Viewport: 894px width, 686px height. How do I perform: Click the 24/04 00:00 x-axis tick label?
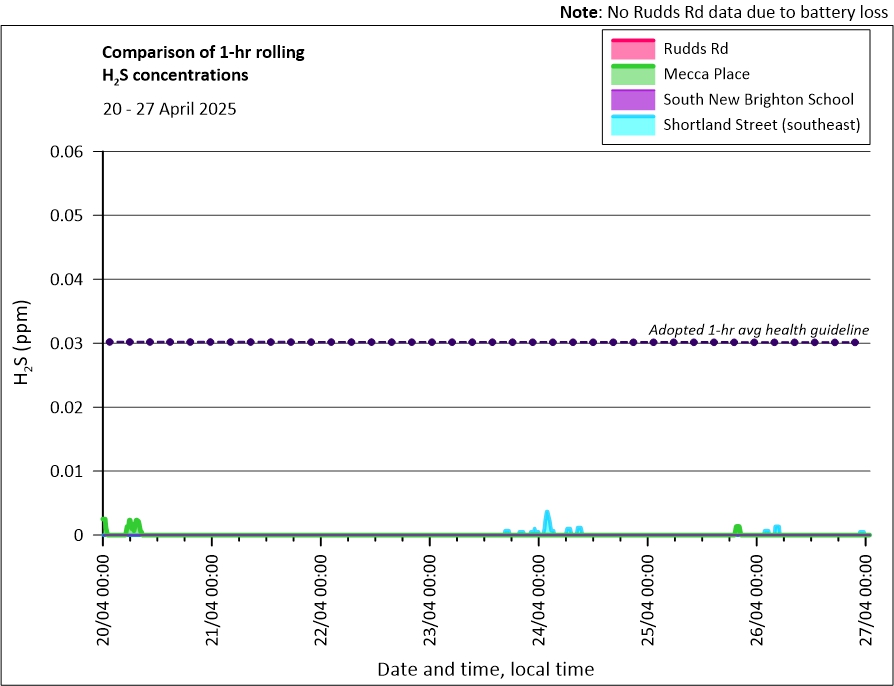(x=539, y=592)
